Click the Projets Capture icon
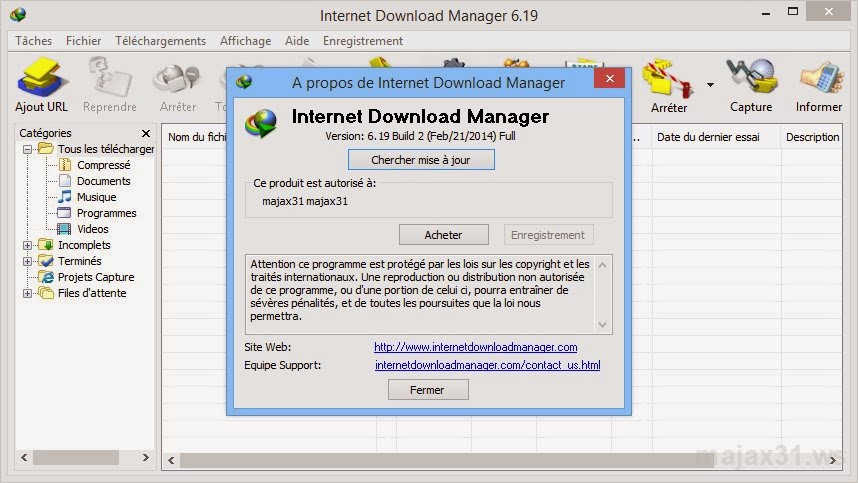Image resolution: width=858 pixels, height=483 pixels. point(47,277)
